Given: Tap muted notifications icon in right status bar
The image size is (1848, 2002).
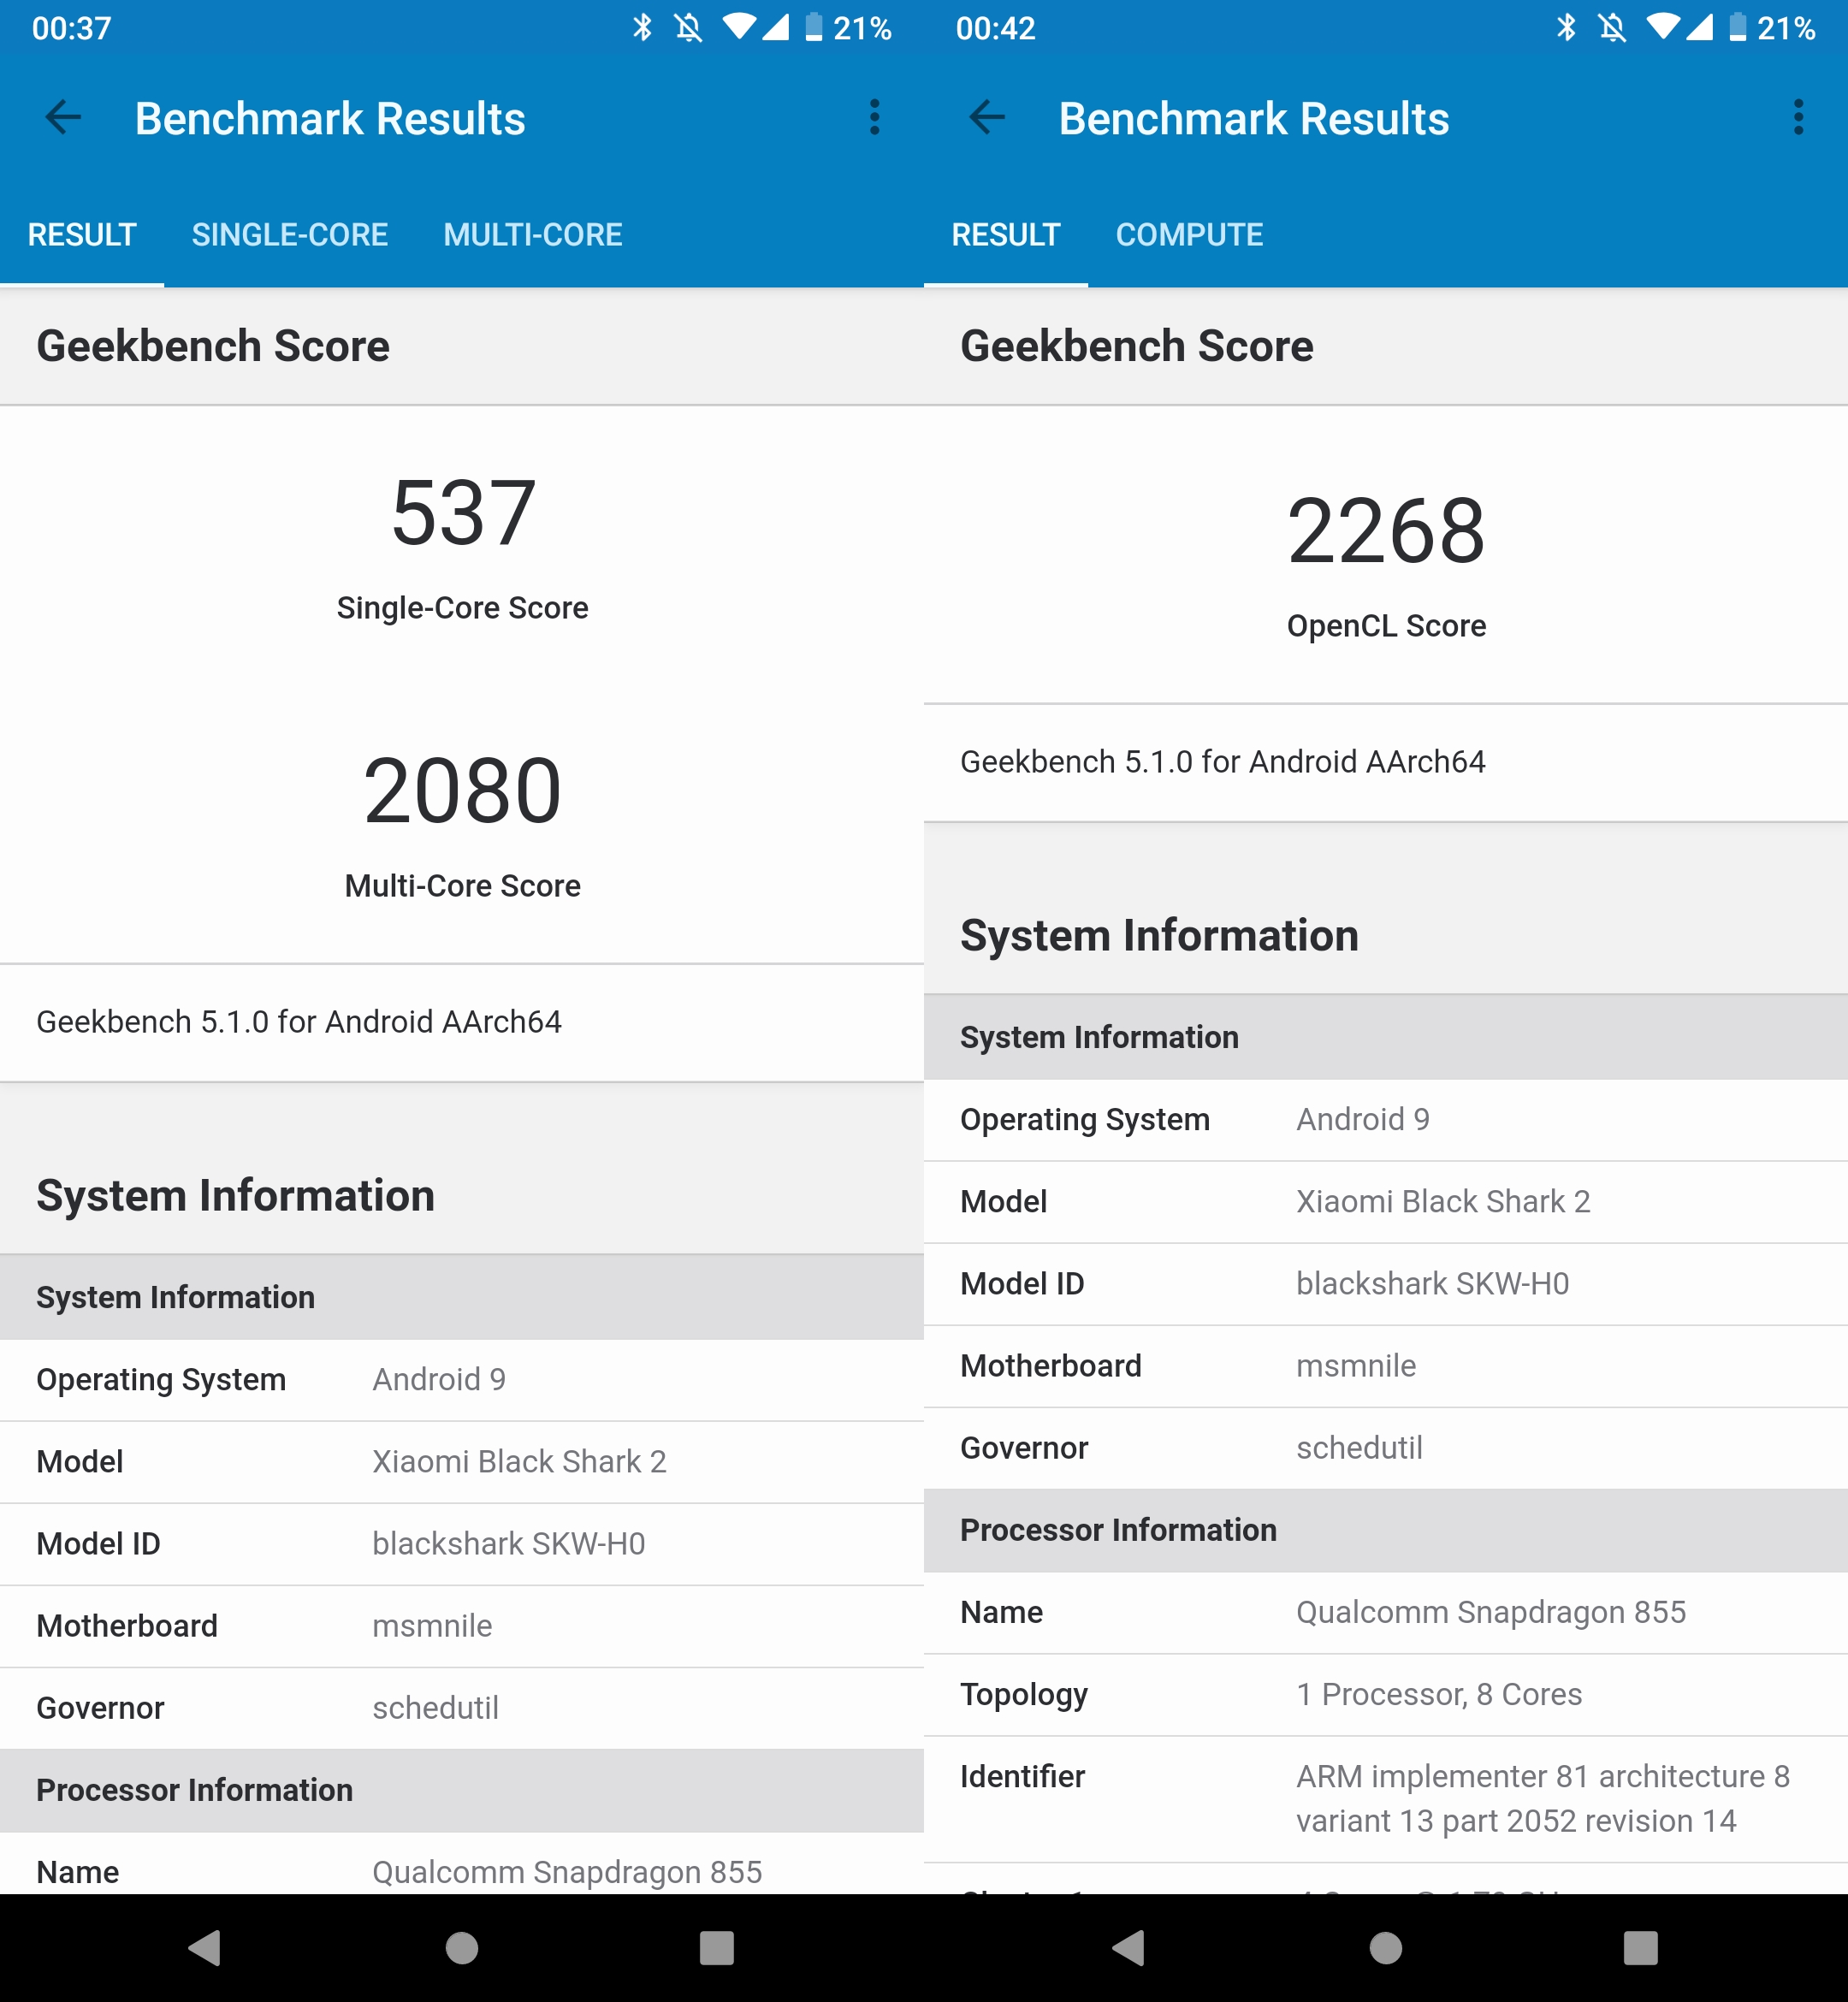Looking at the screenshot, I should tap(1612, 27).
